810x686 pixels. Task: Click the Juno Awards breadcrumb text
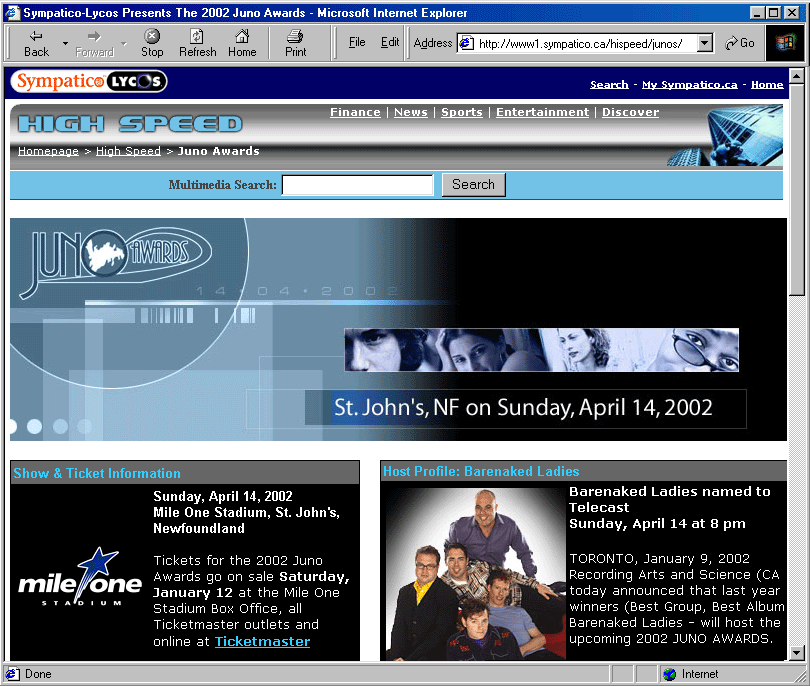coord(219,151)
